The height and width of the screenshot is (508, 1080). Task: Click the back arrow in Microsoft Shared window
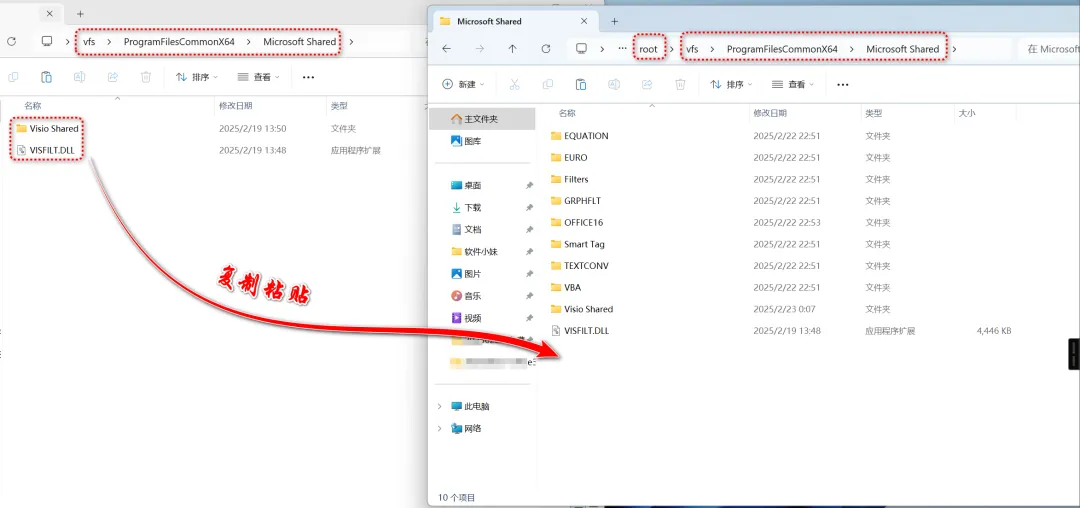[x=446, y=49]
